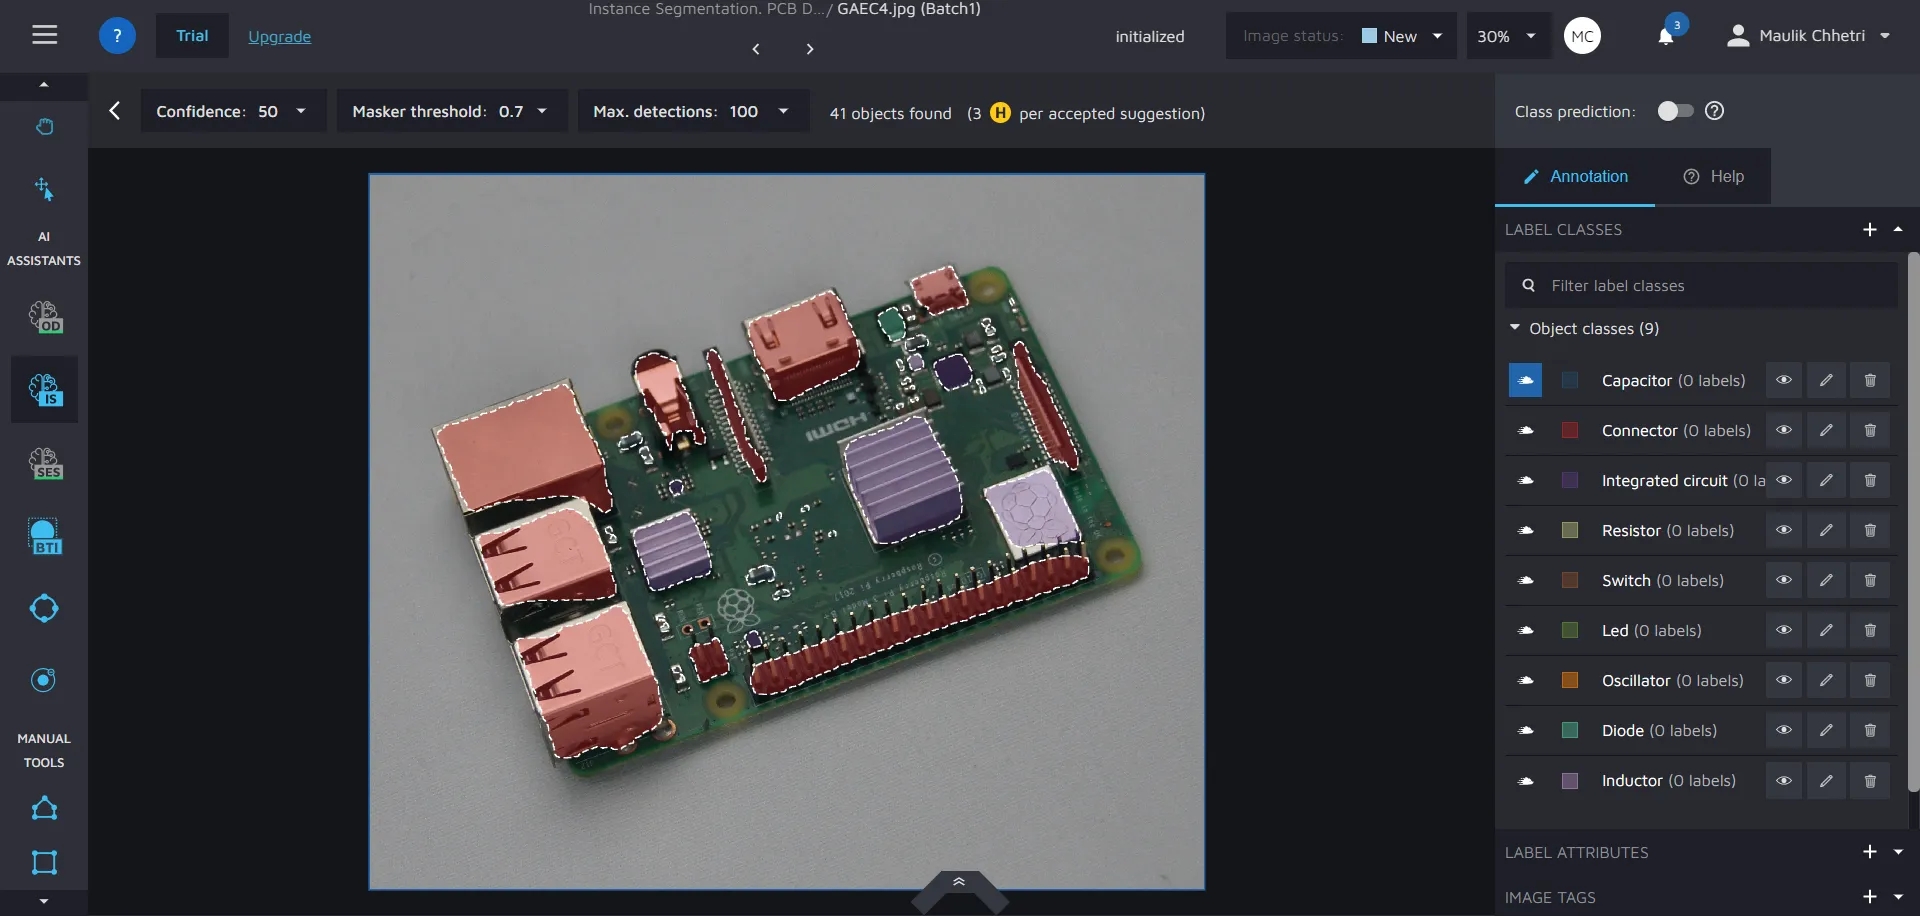
Task: Hide the Connector class labels
Action: (1783, 431)
